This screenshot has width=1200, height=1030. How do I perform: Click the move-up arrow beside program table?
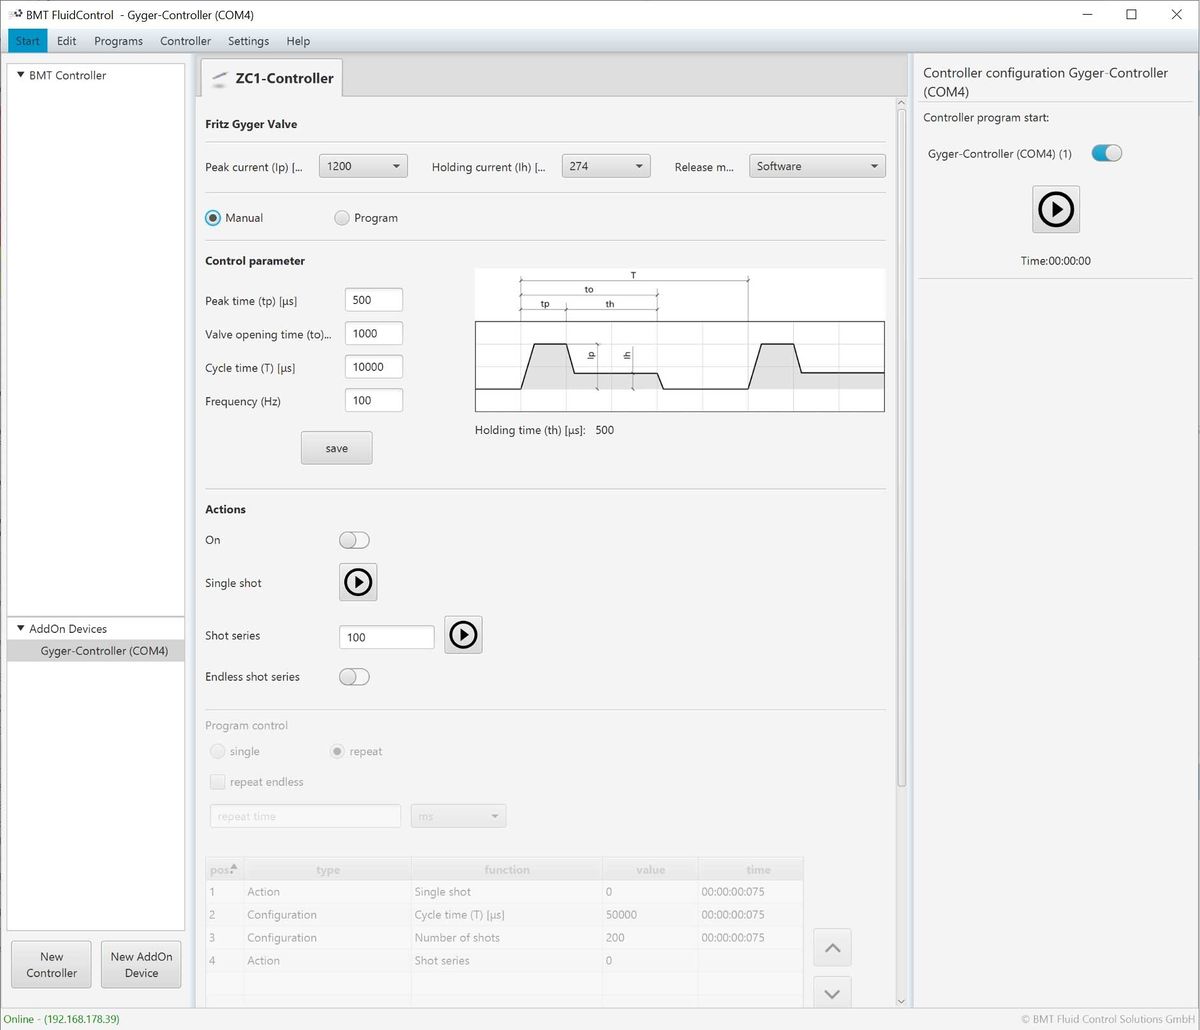832,947
